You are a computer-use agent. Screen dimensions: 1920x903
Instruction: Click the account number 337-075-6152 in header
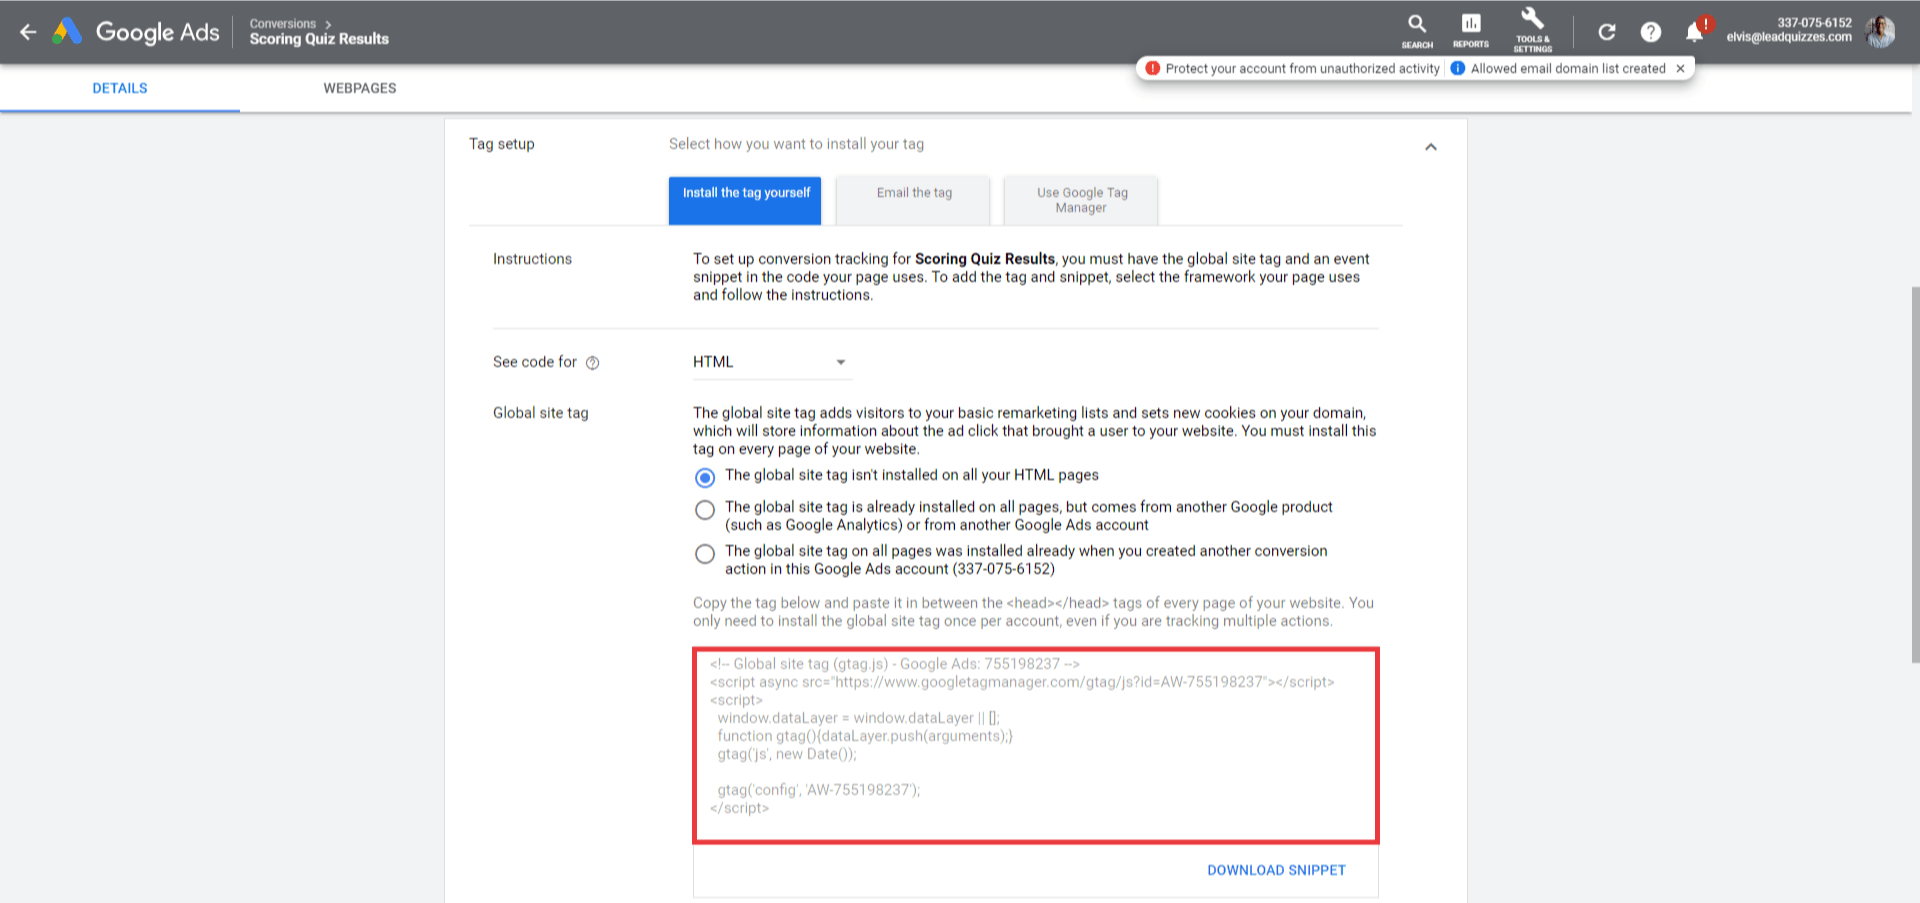[x=1814, y=22]
